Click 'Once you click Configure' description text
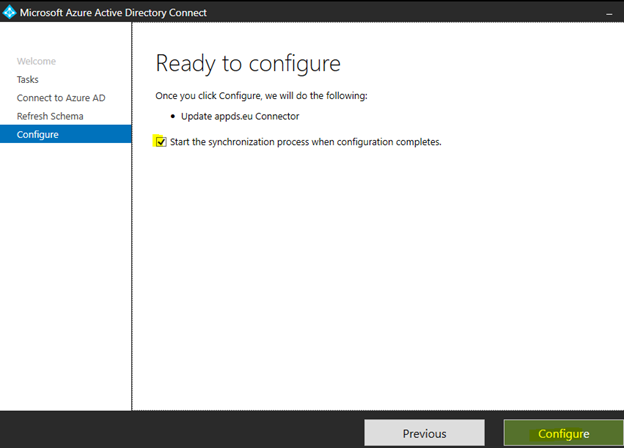 pos(261,96)
